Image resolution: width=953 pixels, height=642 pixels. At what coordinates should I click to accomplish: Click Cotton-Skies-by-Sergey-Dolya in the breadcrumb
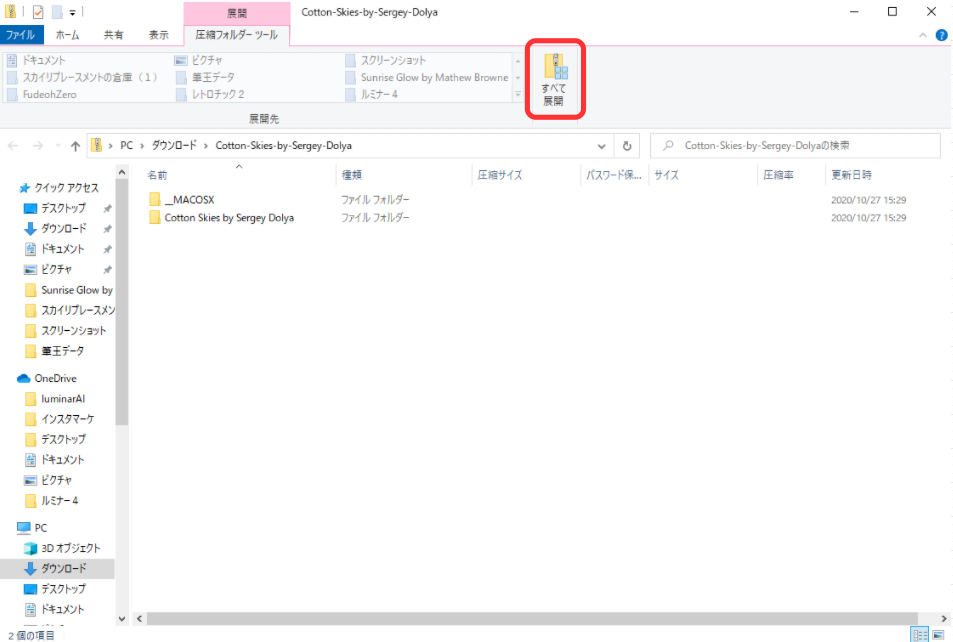284,146
